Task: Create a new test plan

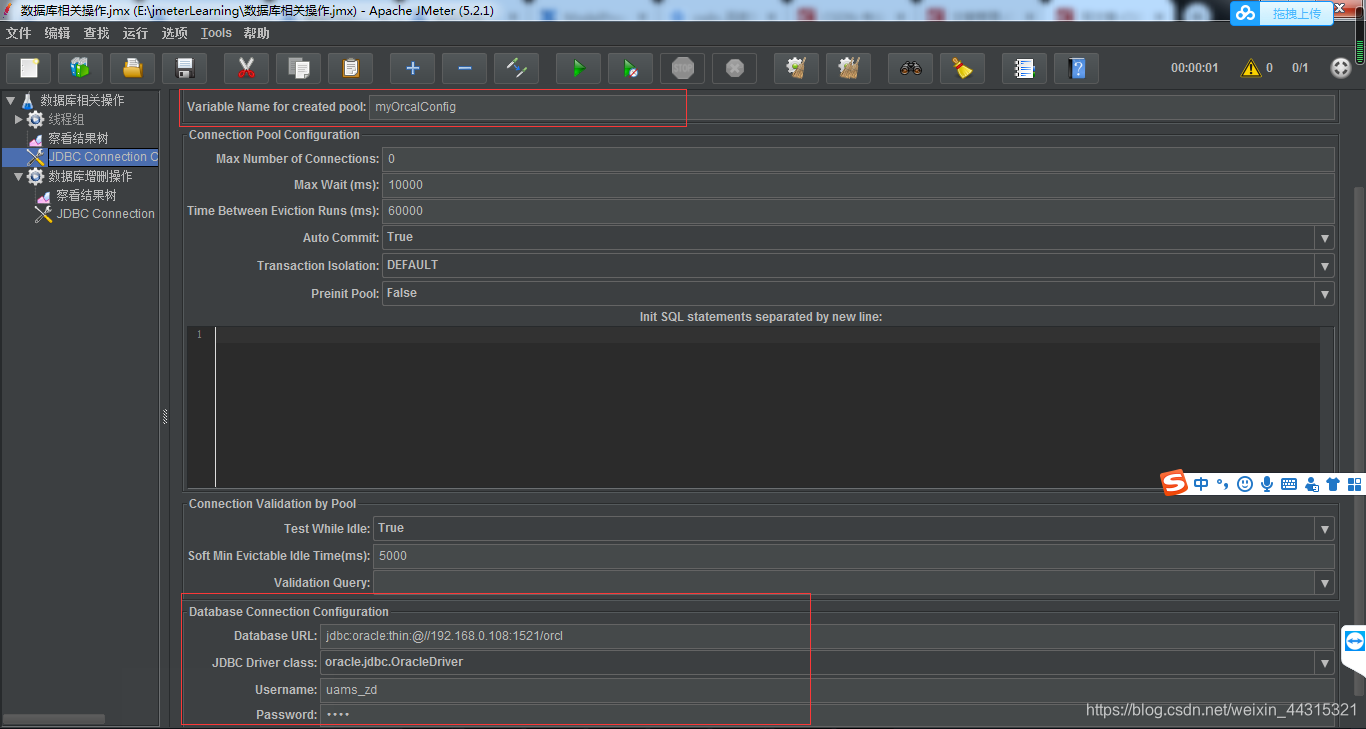Action: tap(29, 68)
